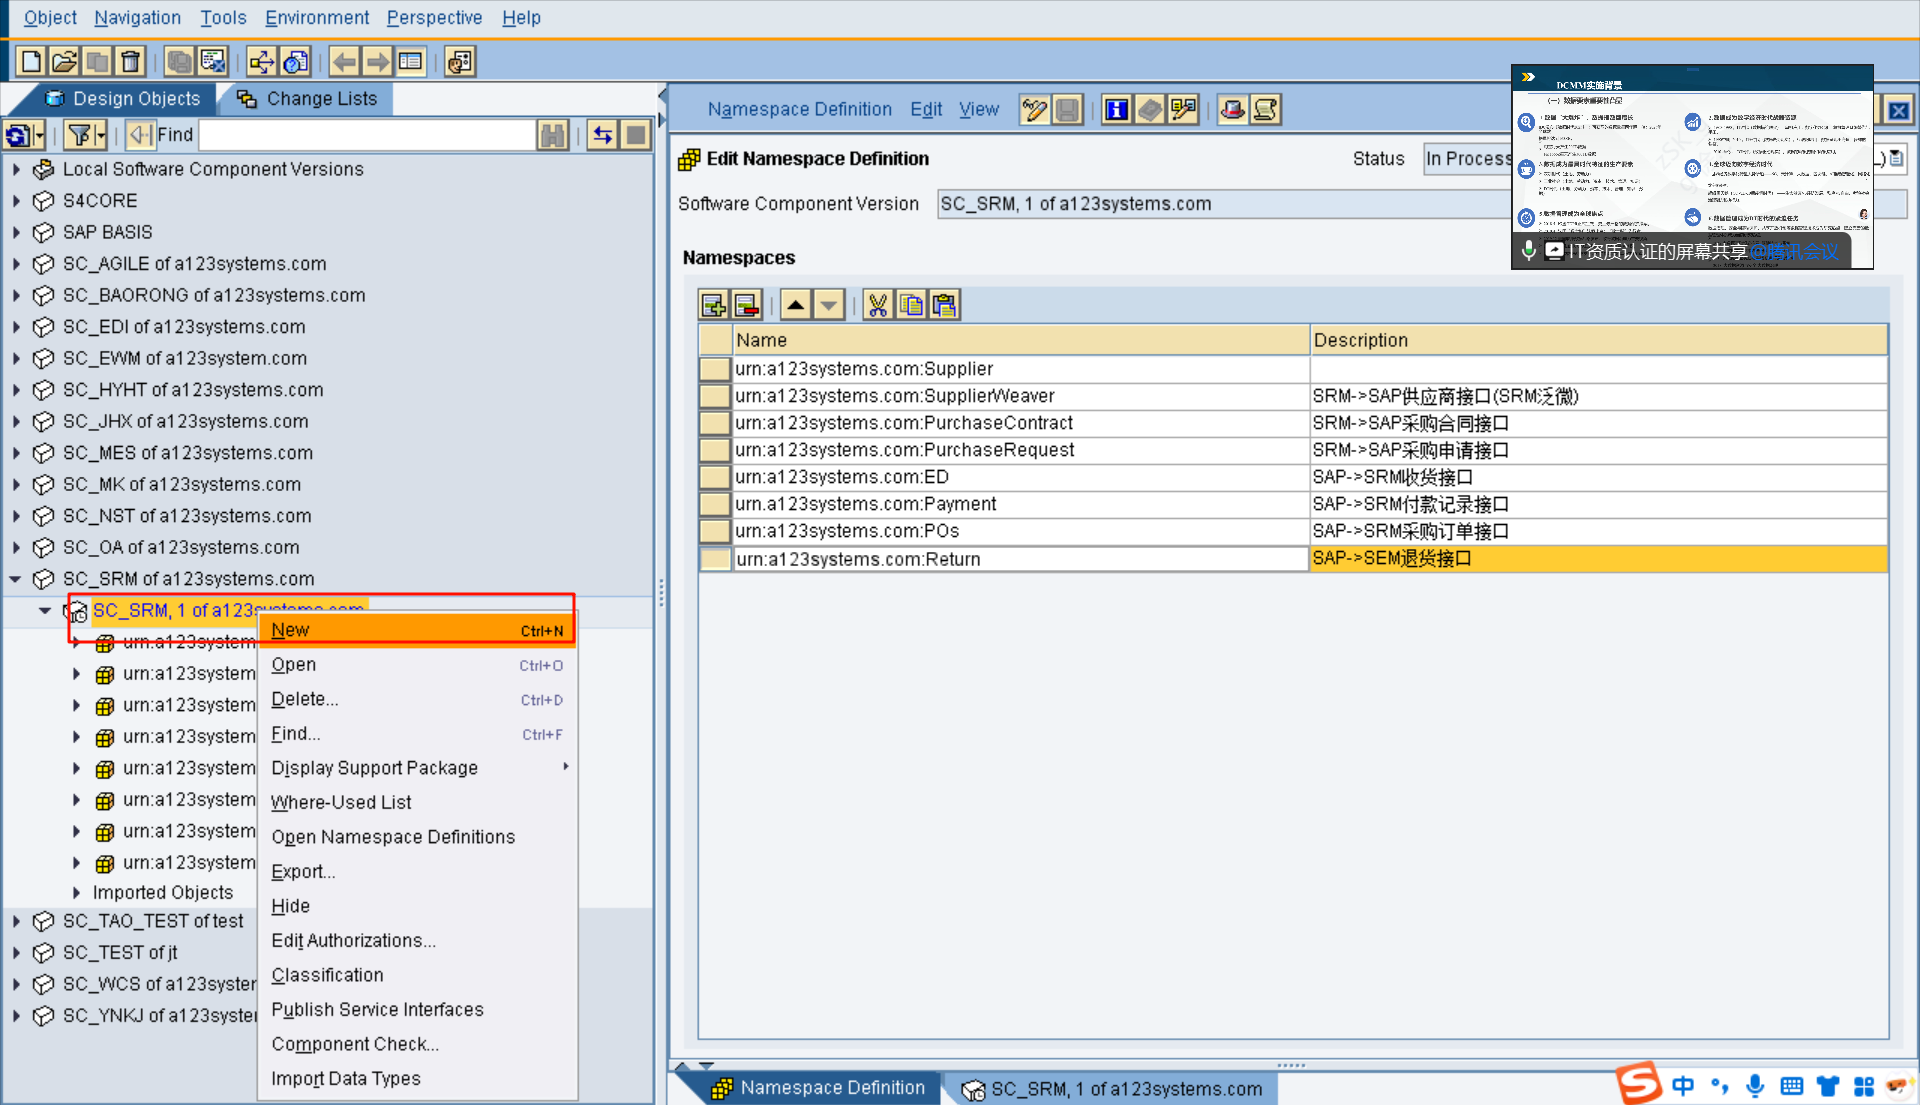Open the Perspective menu
Screen dimensions: 1920x1105
point(434,18)
